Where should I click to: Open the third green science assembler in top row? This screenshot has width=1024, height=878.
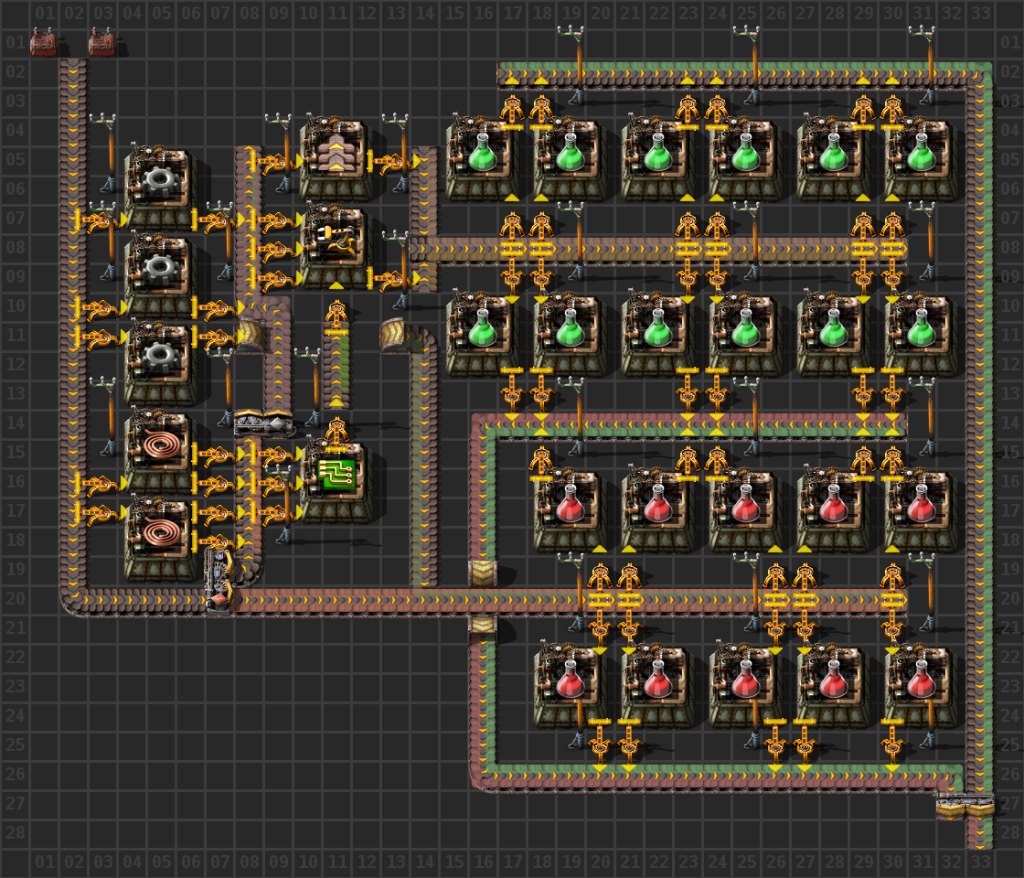coord(658,160)
